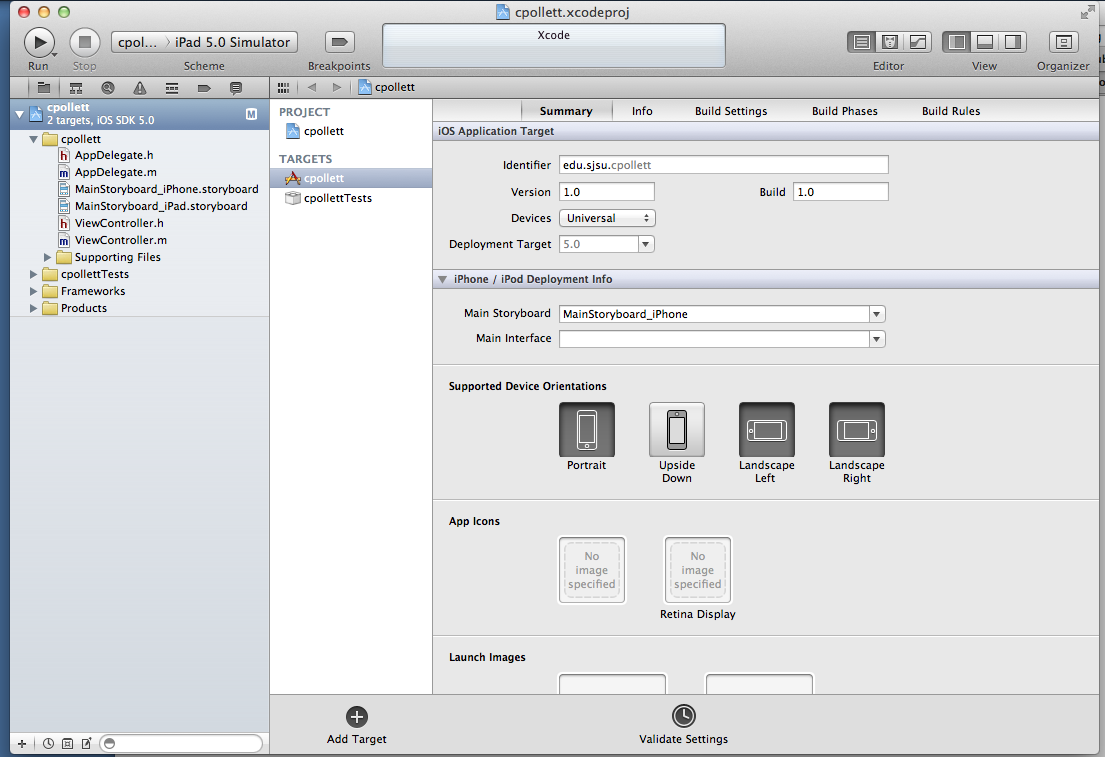Select the cpollett target
This screenshot has height=757, width=1105.
pyautogui.click(x=351, y=178)
